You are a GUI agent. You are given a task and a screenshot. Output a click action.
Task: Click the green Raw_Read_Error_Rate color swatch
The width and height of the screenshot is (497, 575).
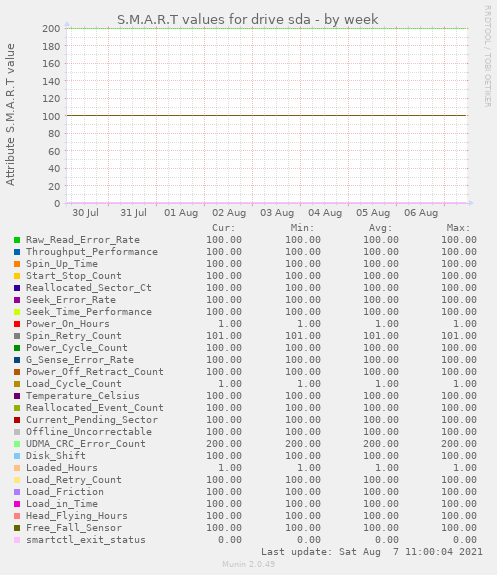coord(17,240)
